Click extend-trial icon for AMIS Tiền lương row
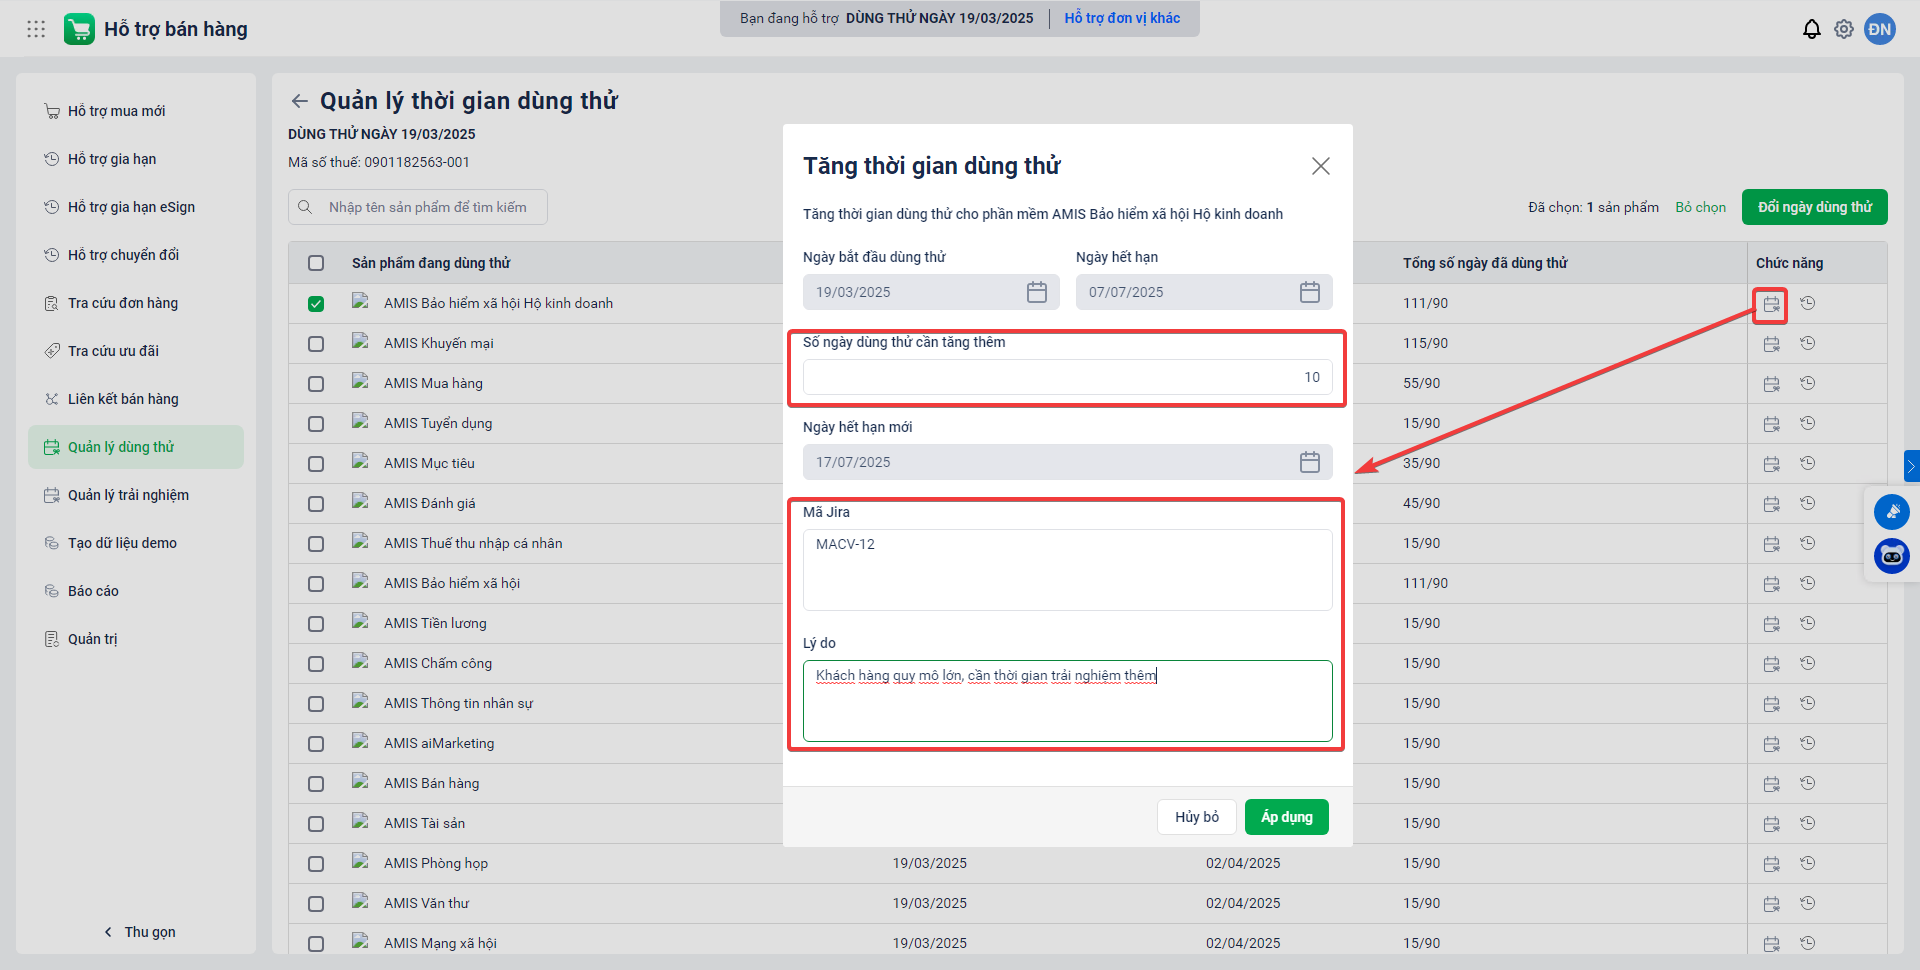 coord(1771,624)
